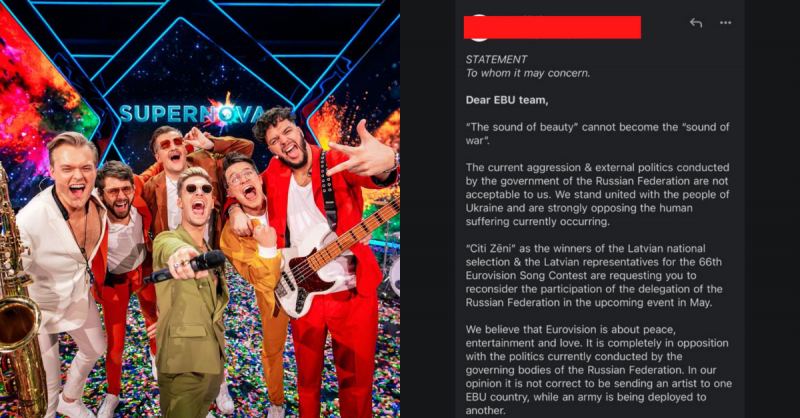
Task: Click paragraph starting with "Citi Zēni"
Action: point(594,276)
